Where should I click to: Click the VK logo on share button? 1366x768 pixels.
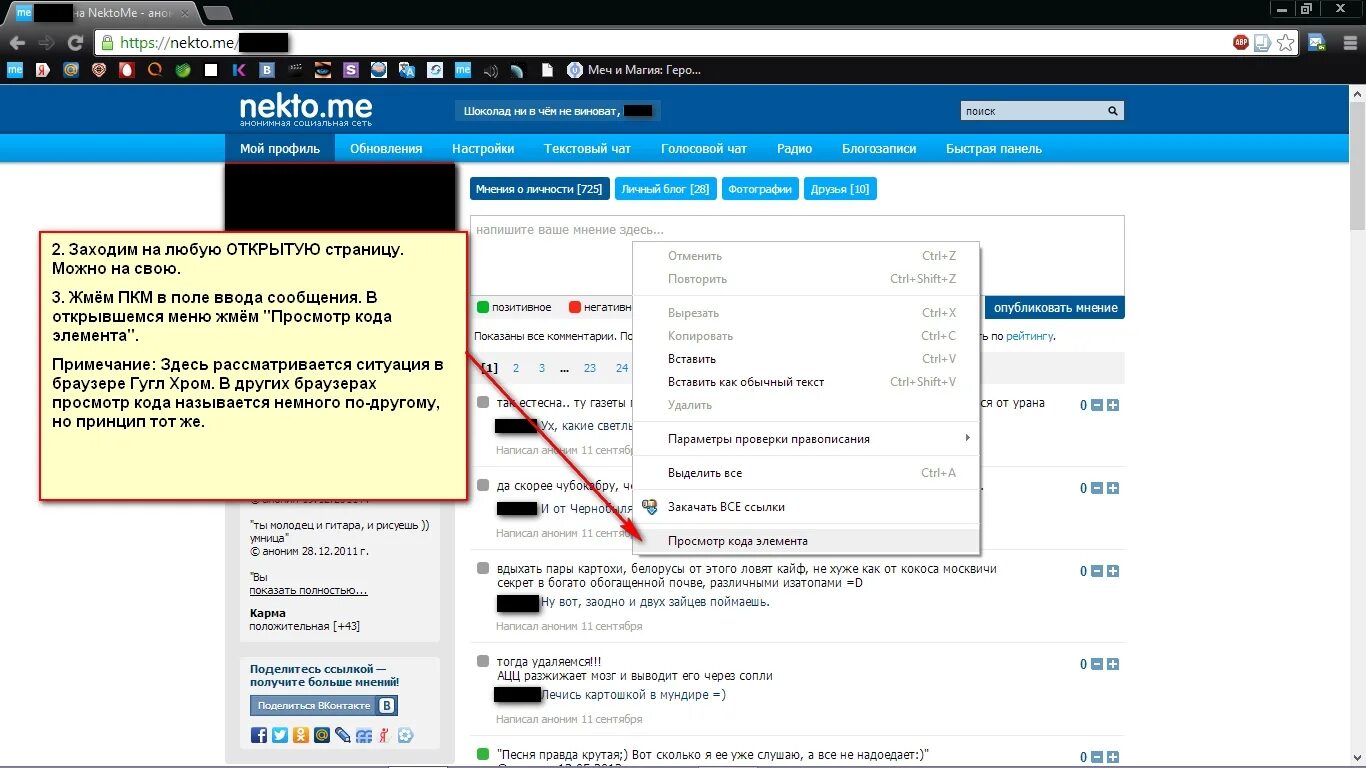(386, 706)
